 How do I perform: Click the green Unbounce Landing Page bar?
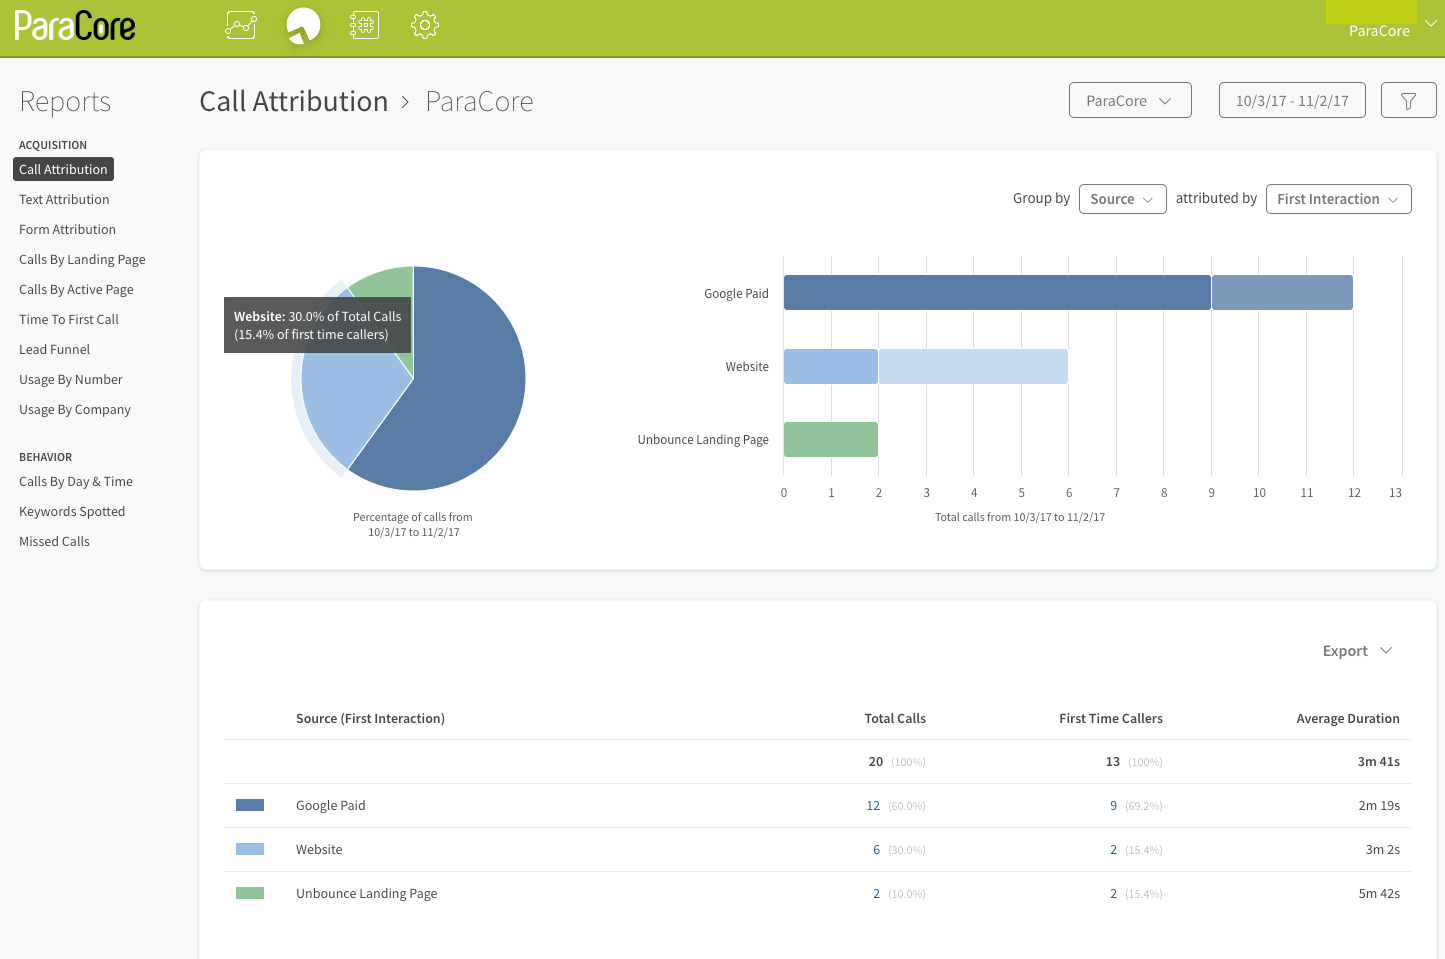tap(831, 439)
